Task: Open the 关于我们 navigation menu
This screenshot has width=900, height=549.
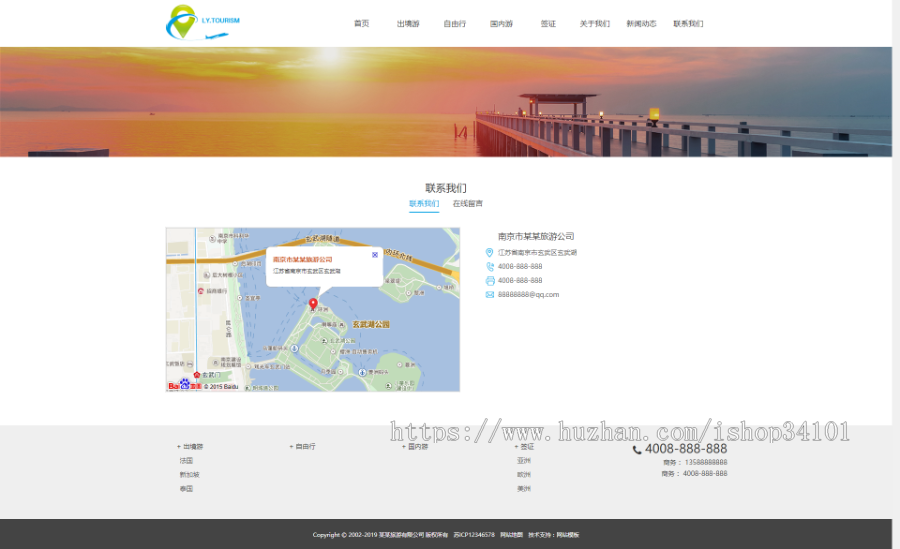Action: [595, 24]
